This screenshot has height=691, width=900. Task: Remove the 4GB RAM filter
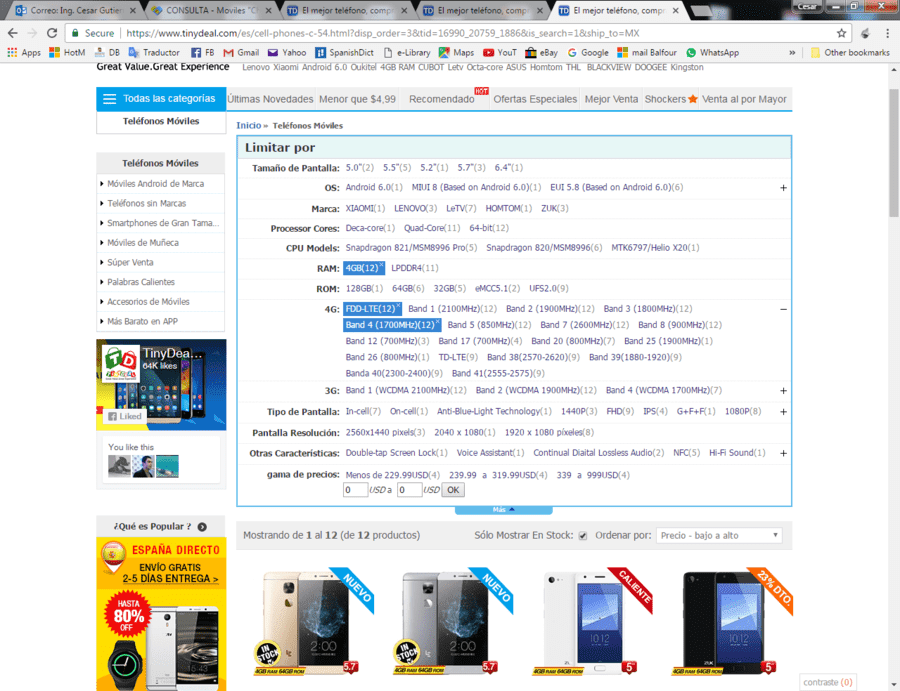381,265
